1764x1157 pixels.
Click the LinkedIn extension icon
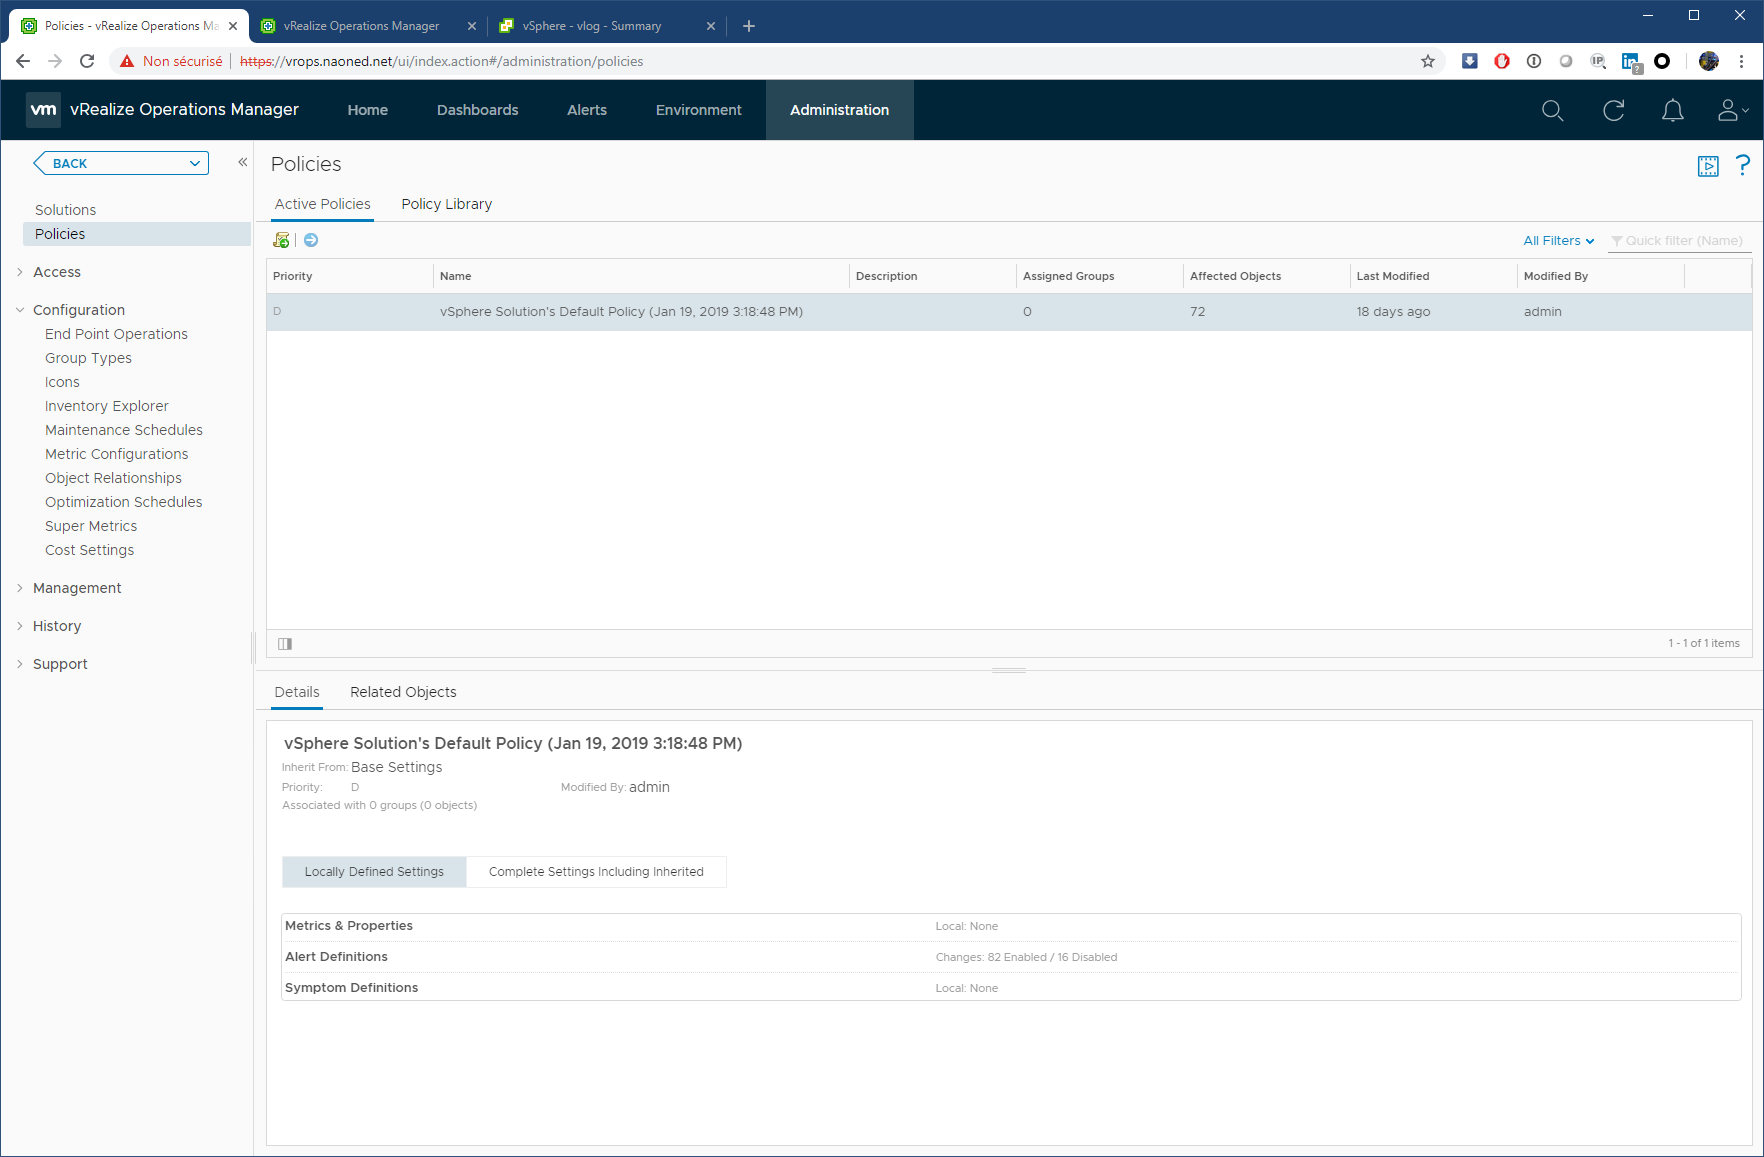[1631, 62]
